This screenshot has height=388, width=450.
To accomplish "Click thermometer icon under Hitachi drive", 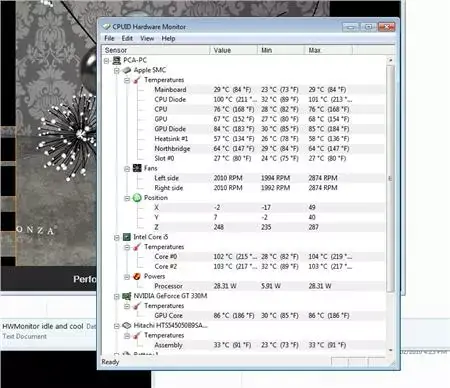I will coord(137,335).
